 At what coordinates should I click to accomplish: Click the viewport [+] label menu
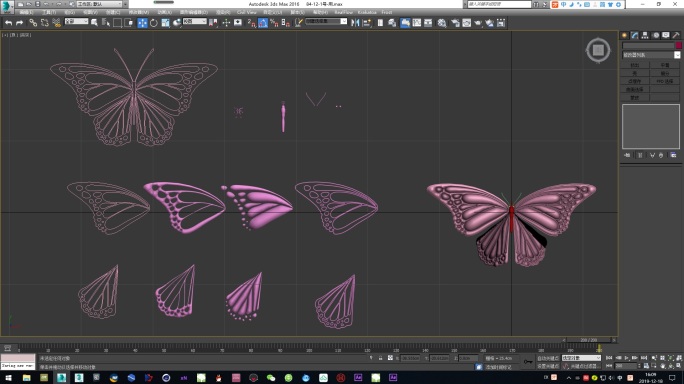tap(5, 35)
